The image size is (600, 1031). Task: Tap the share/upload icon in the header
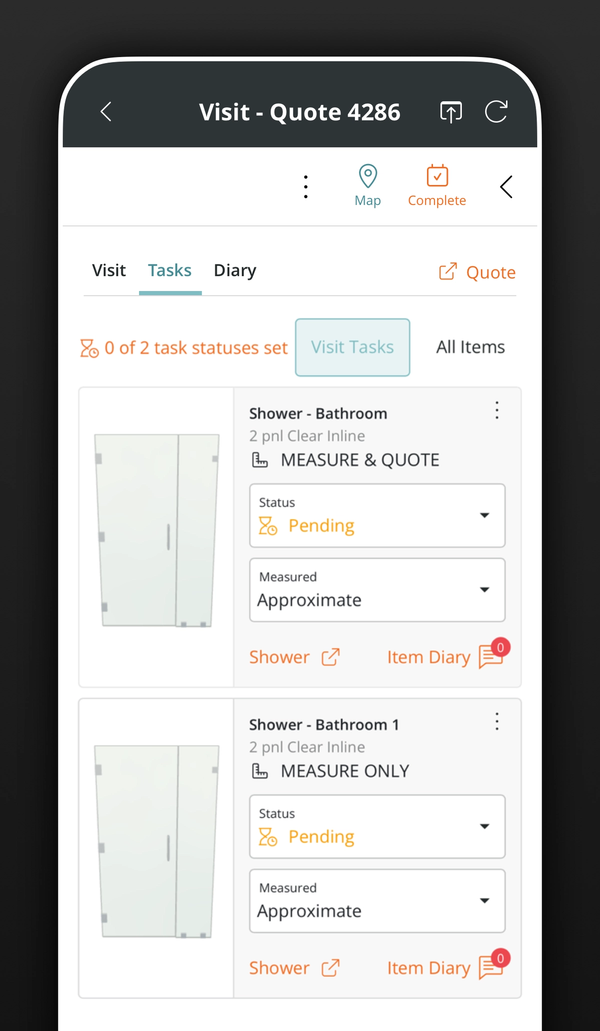click(x=450, y=112)
